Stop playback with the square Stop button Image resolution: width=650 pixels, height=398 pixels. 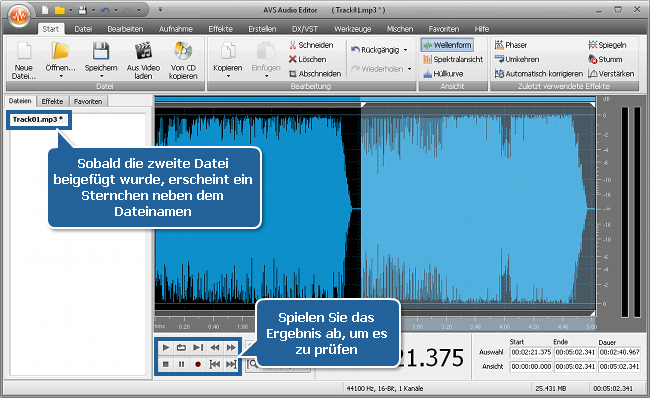166,364
